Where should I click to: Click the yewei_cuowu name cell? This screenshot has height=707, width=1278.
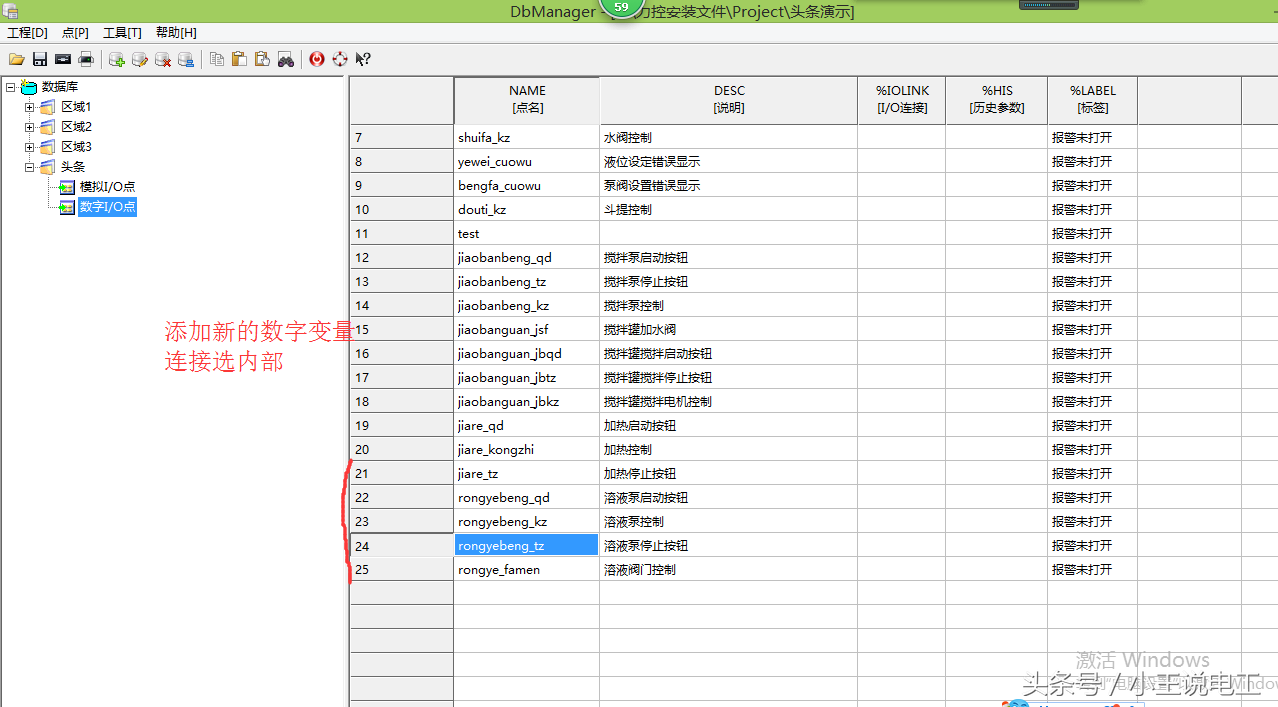(x=527, y=161)
